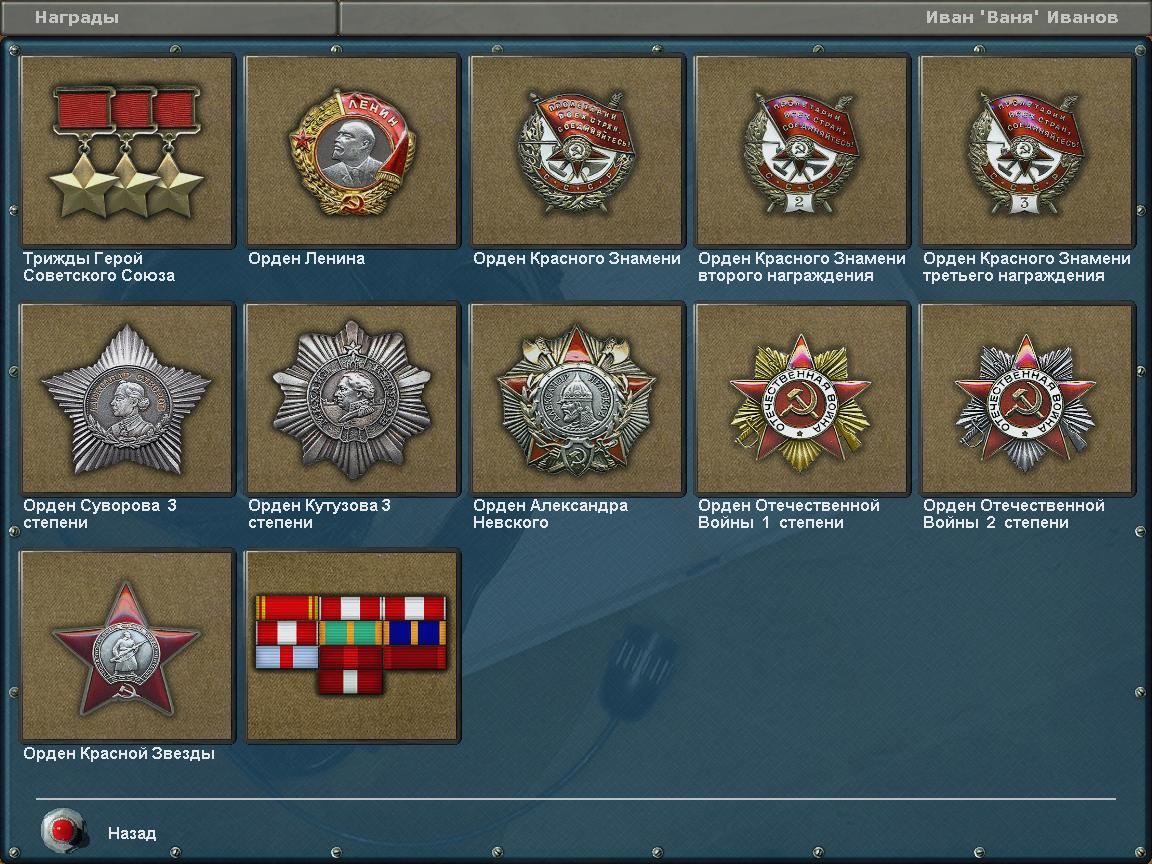Click the Order of Lenin medal

tap(352, 151)
